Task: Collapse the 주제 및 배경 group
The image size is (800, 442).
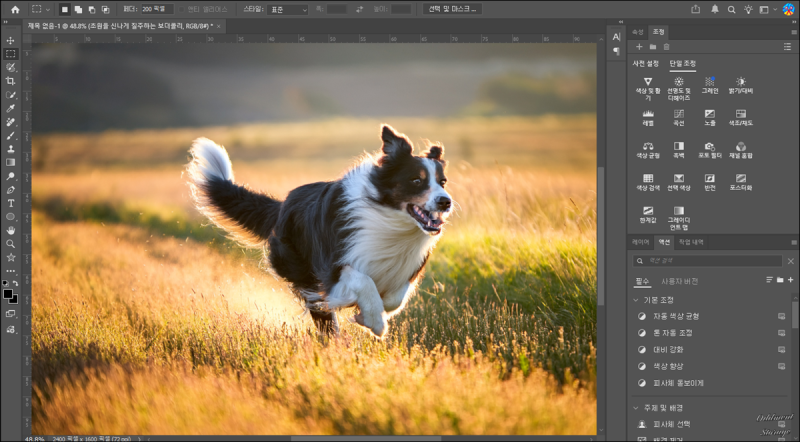Action: pyautogui.click(x=636, y=408)
